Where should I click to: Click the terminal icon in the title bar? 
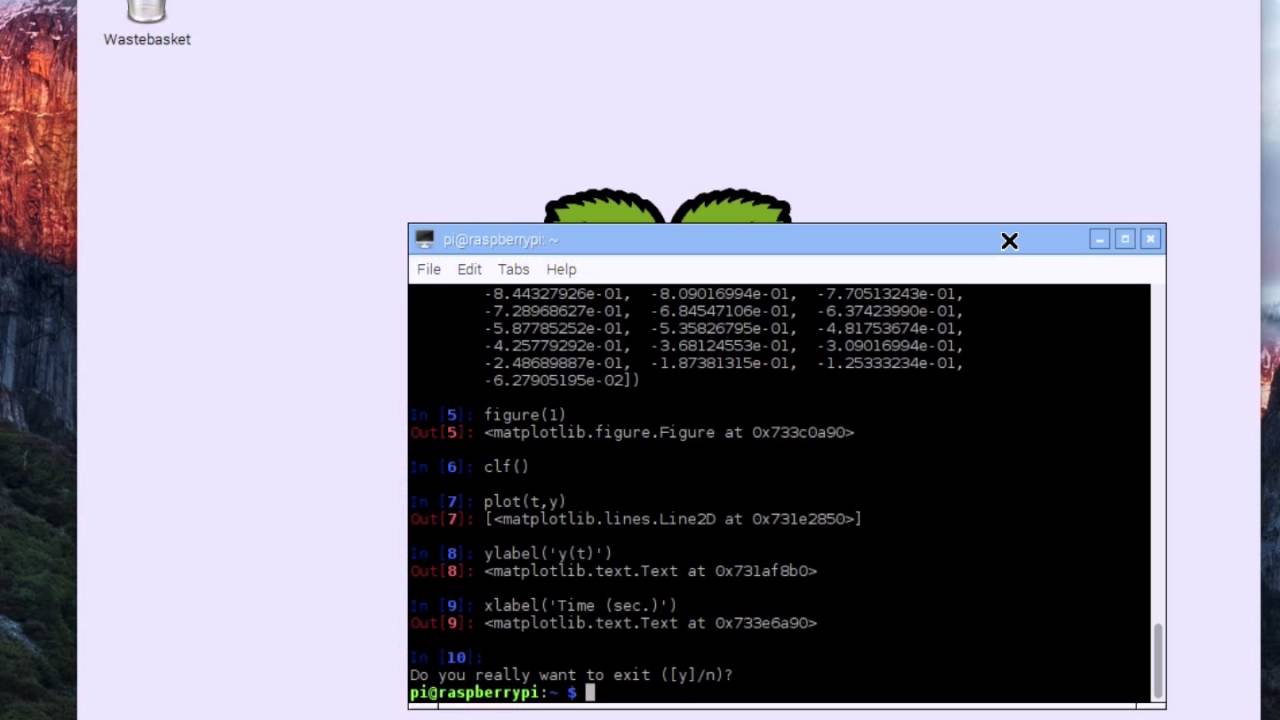click(x=425, y=239)
